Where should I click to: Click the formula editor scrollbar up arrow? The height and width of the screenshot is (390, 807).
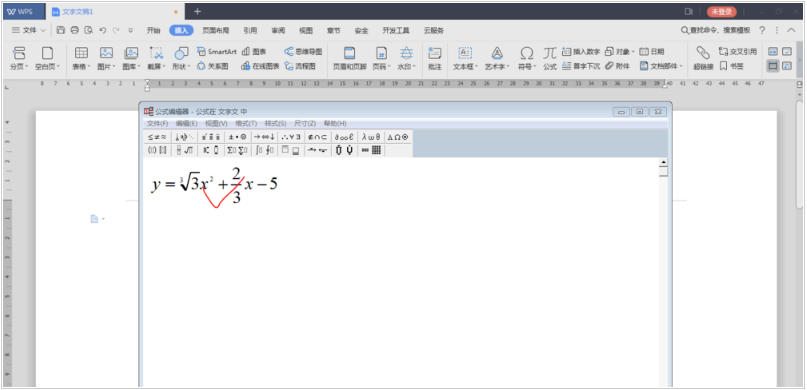[663, 162]
